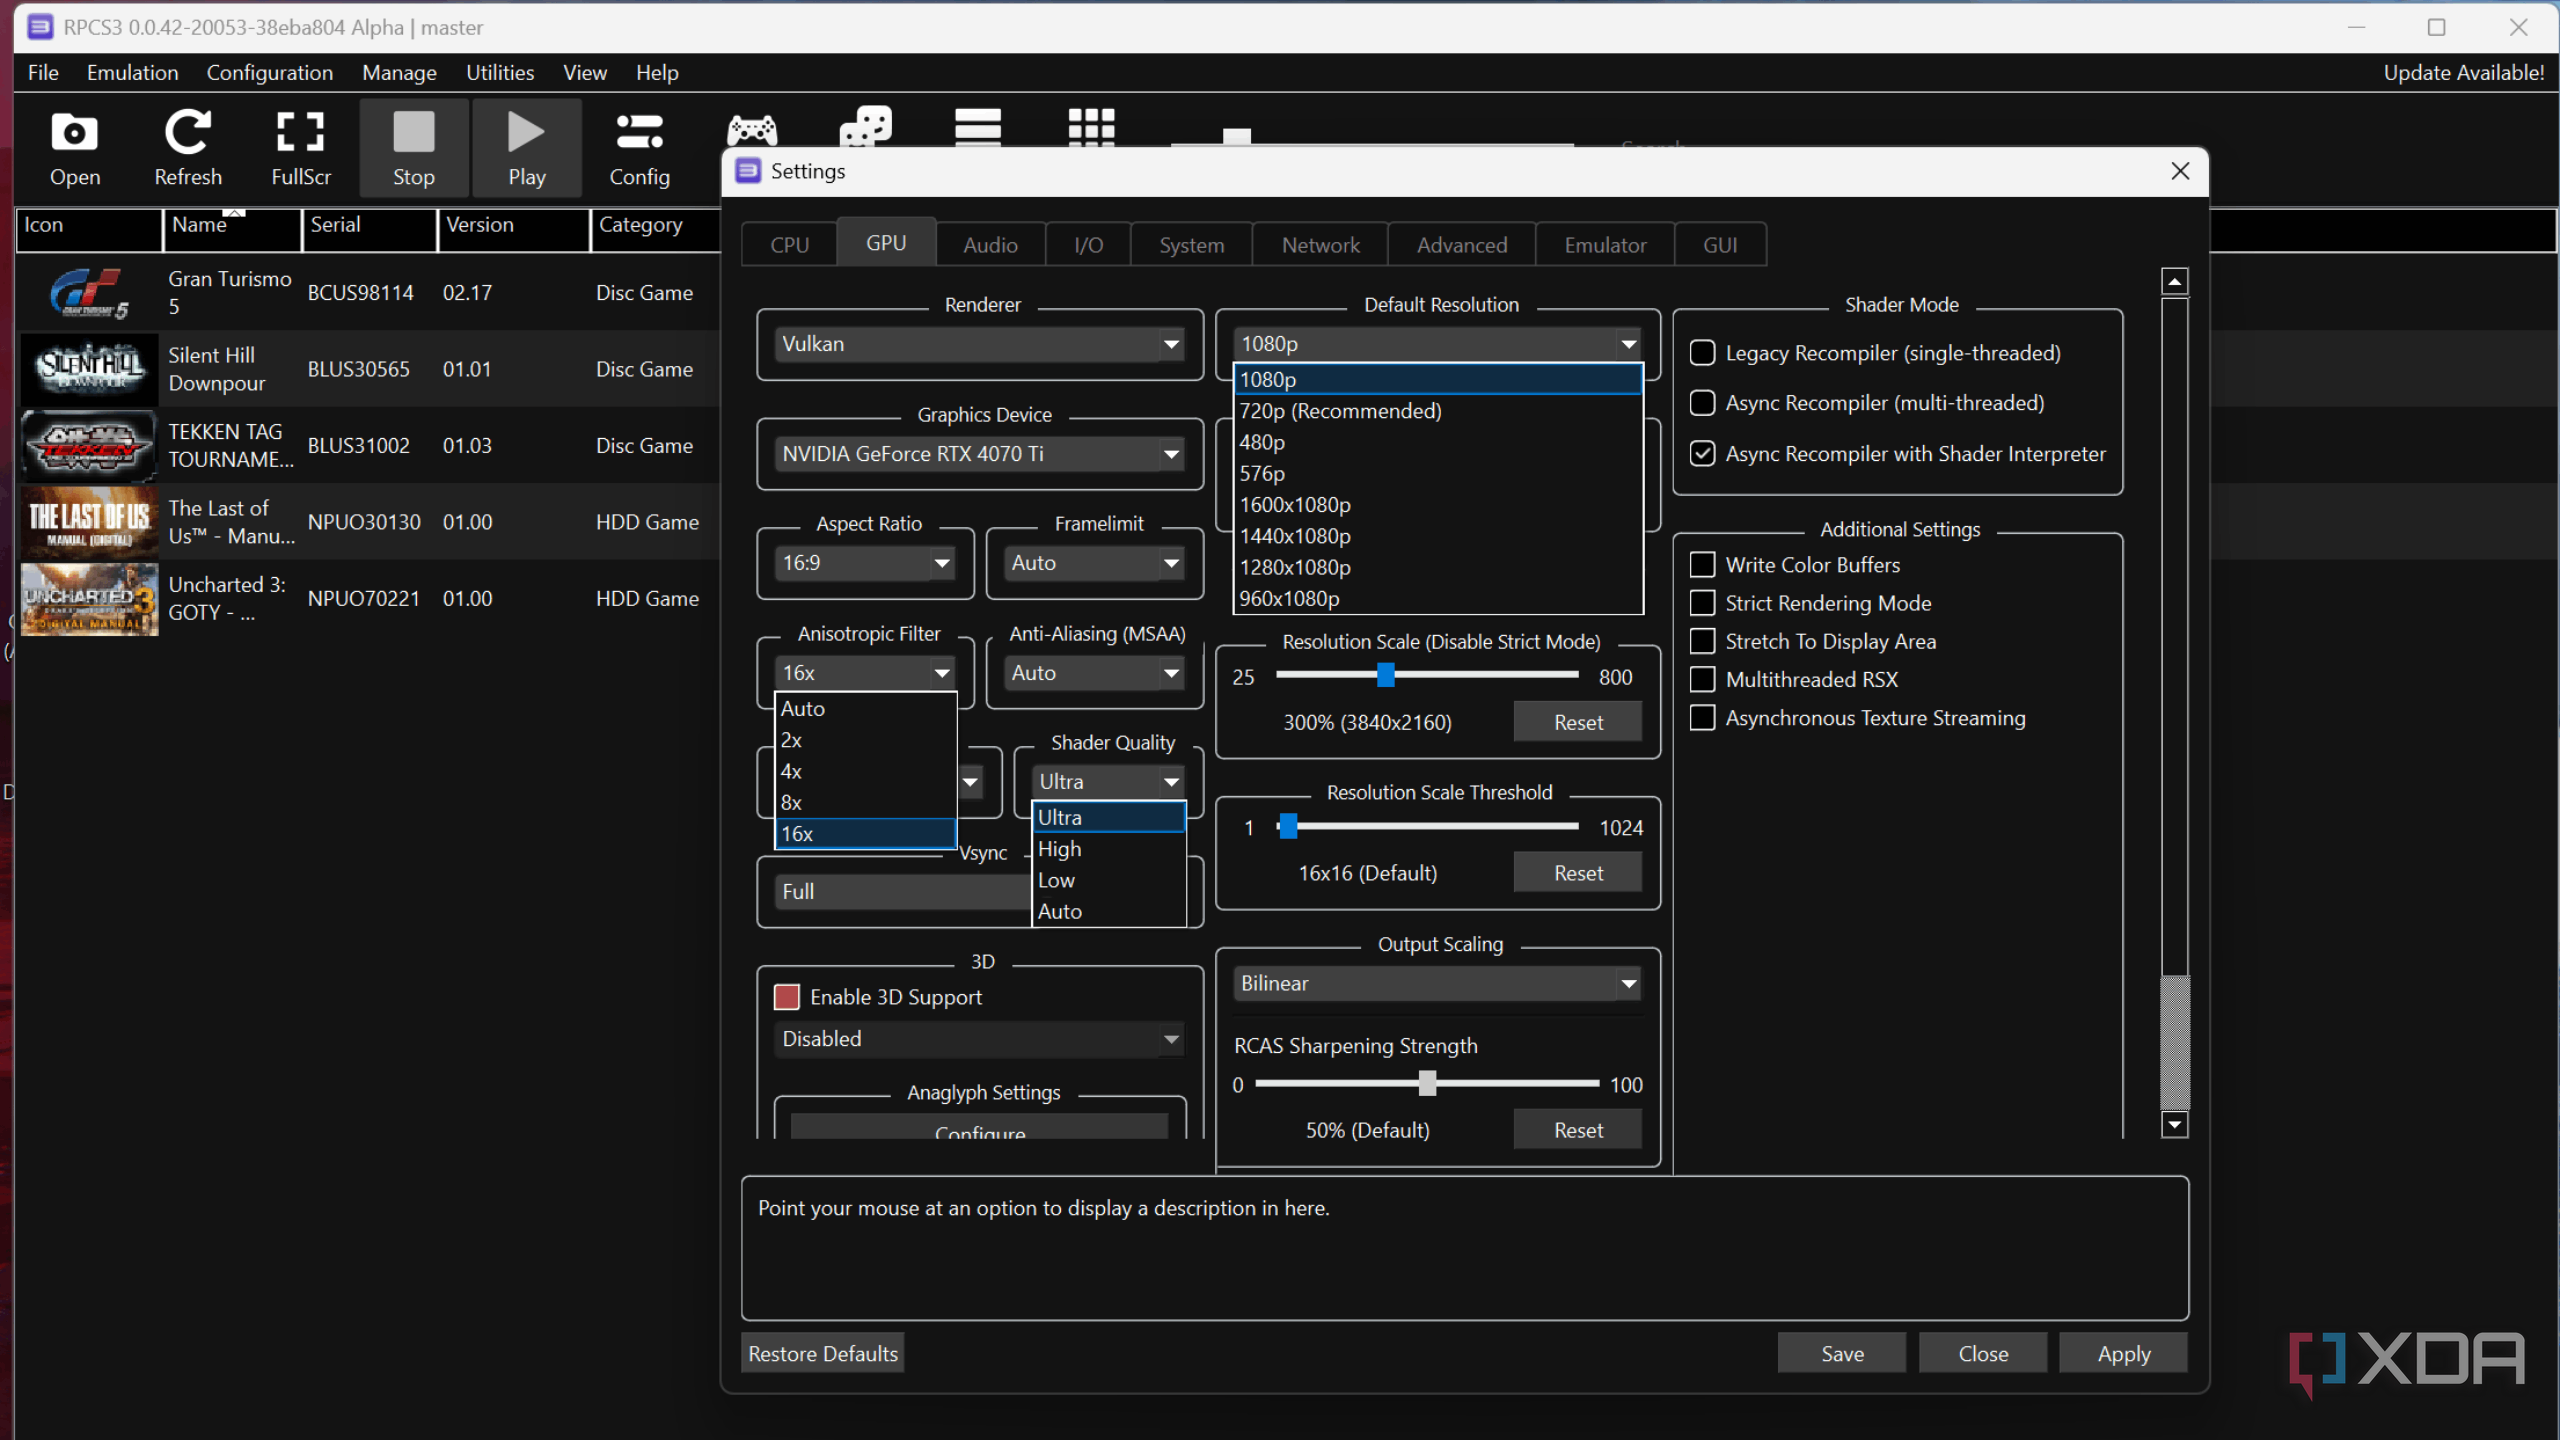Viewport: 2560px width, 1440px height.
Task: Uncheck Async Recompiler with Shader Interpreter
Action: [1702, 454]
